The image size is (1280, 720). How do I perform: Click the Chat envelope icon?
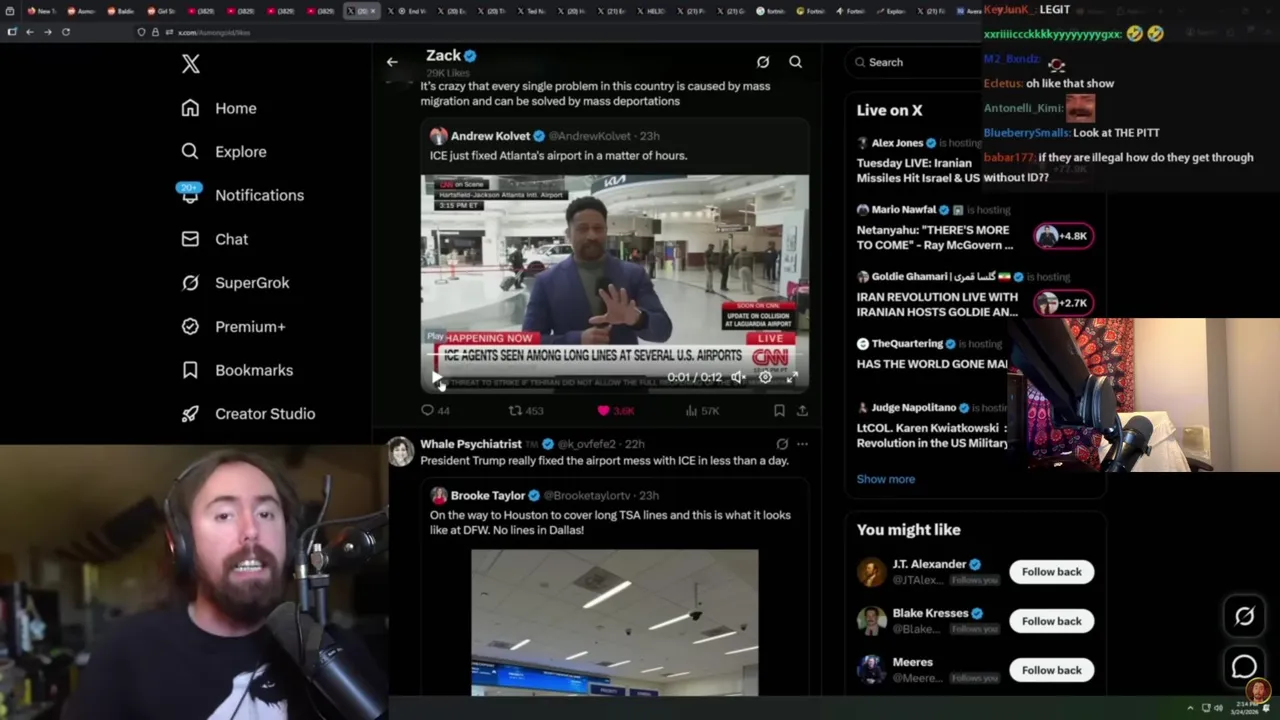coord(190,239)
